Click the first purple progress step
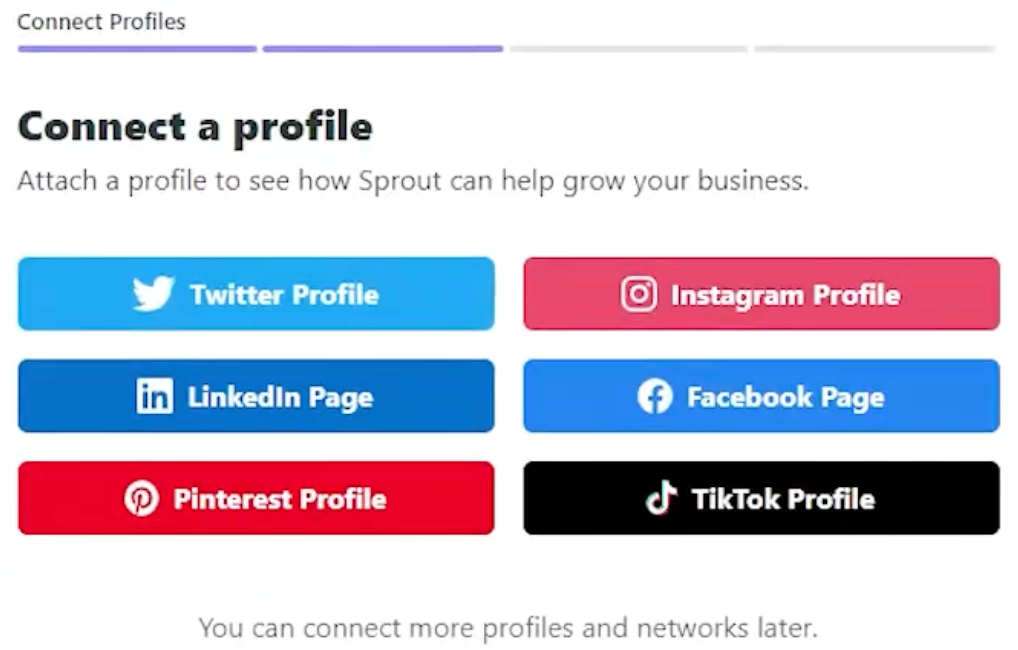Screen dimensions: 1018x650 (136, 46)
